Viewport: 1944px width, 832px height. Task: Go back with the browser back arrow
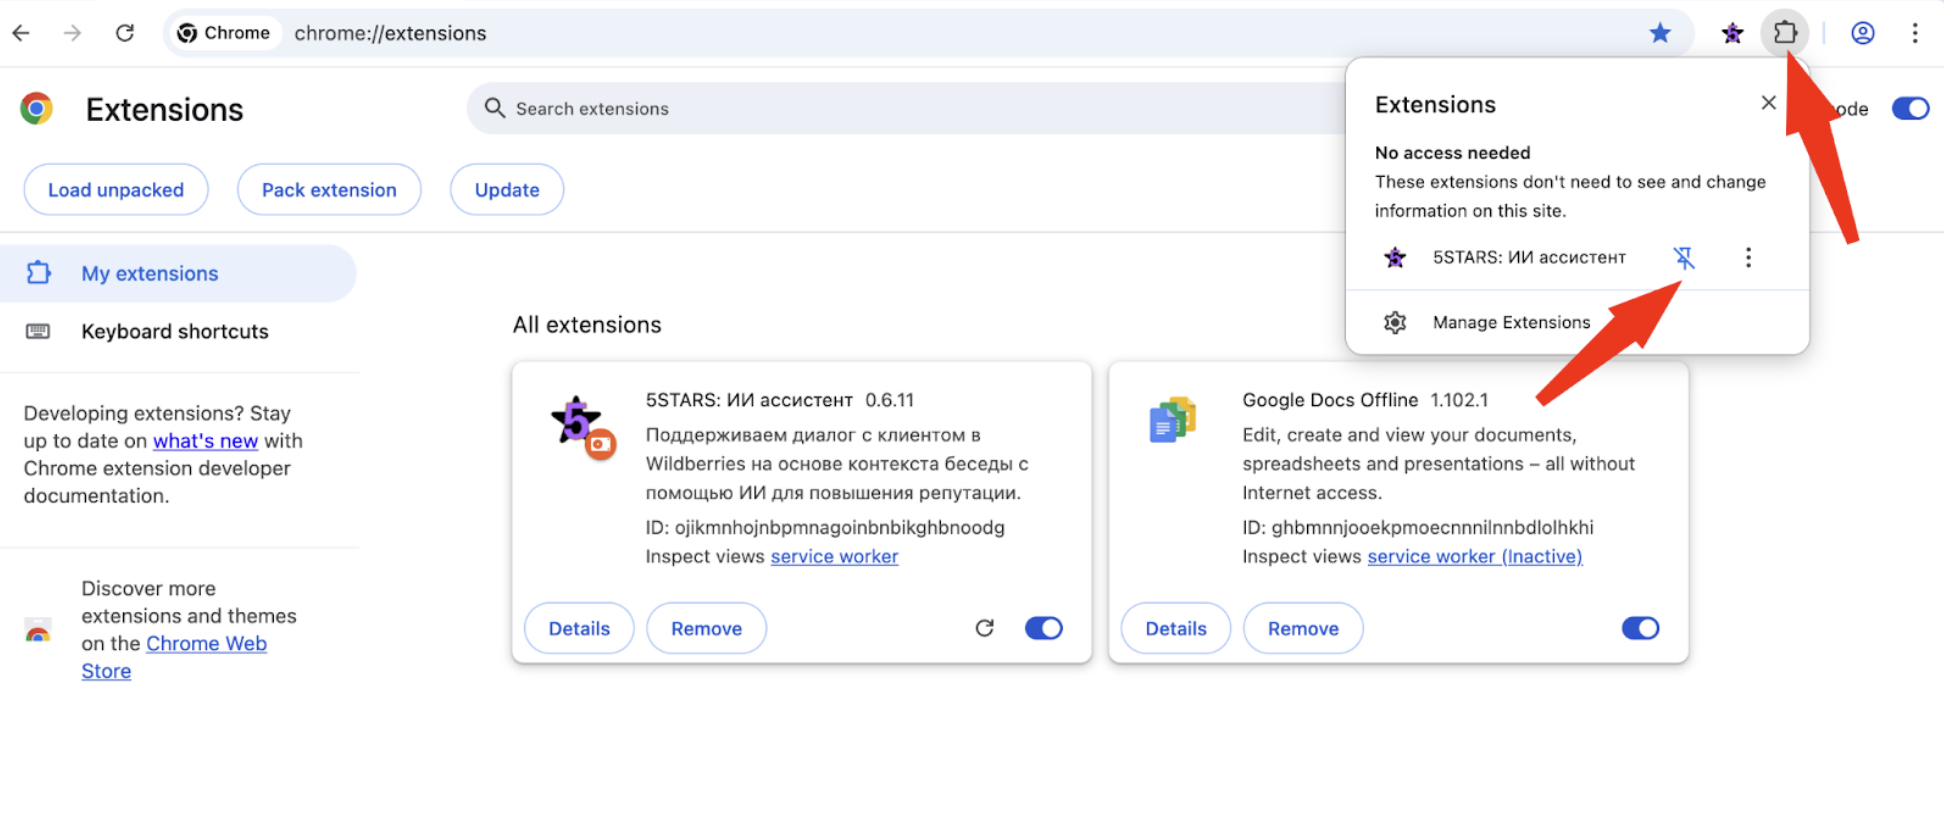21,33
